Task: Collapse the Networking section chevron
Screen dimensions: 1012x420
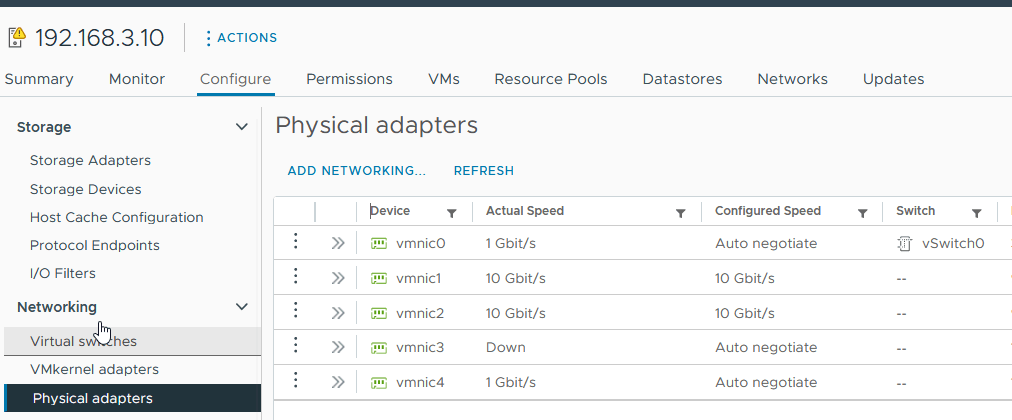Action: [x=241, y=307]
